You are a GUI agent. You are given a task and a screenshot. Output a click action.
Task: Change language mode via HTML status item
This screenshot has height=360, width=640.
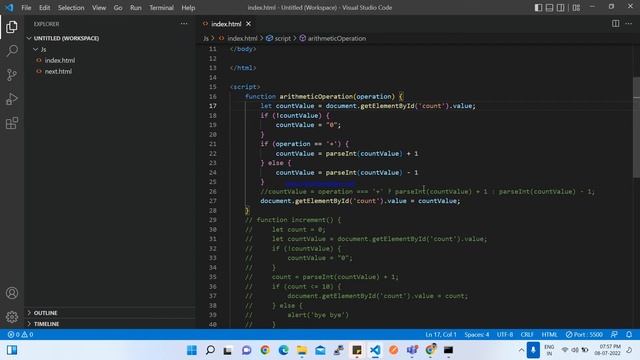coord(549,334)
